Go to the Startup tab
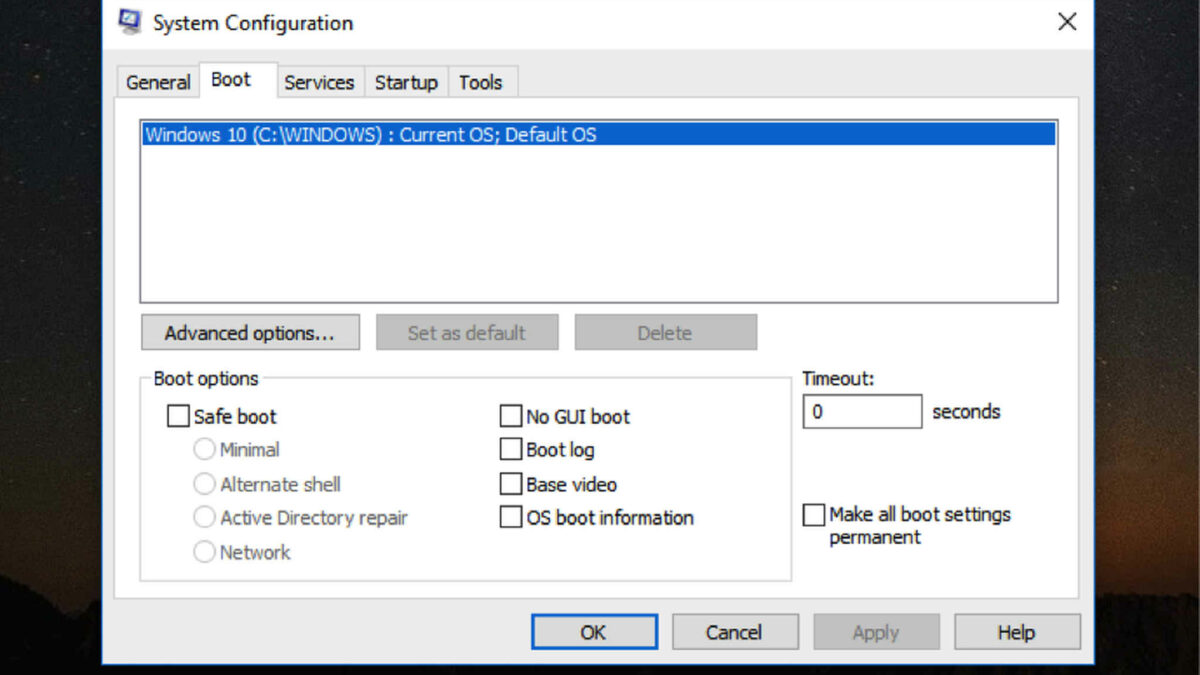This screenshot has width=1200, height=675. point(406,83)
